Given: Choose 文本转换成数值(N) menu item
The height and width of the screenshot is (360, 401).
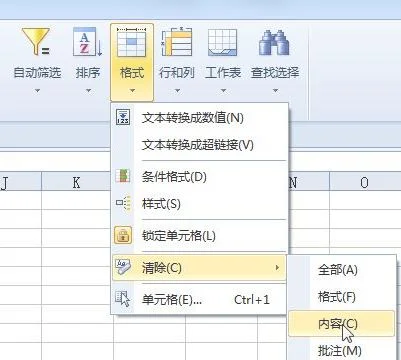Looking at the screenshot, I should point(199,118).
